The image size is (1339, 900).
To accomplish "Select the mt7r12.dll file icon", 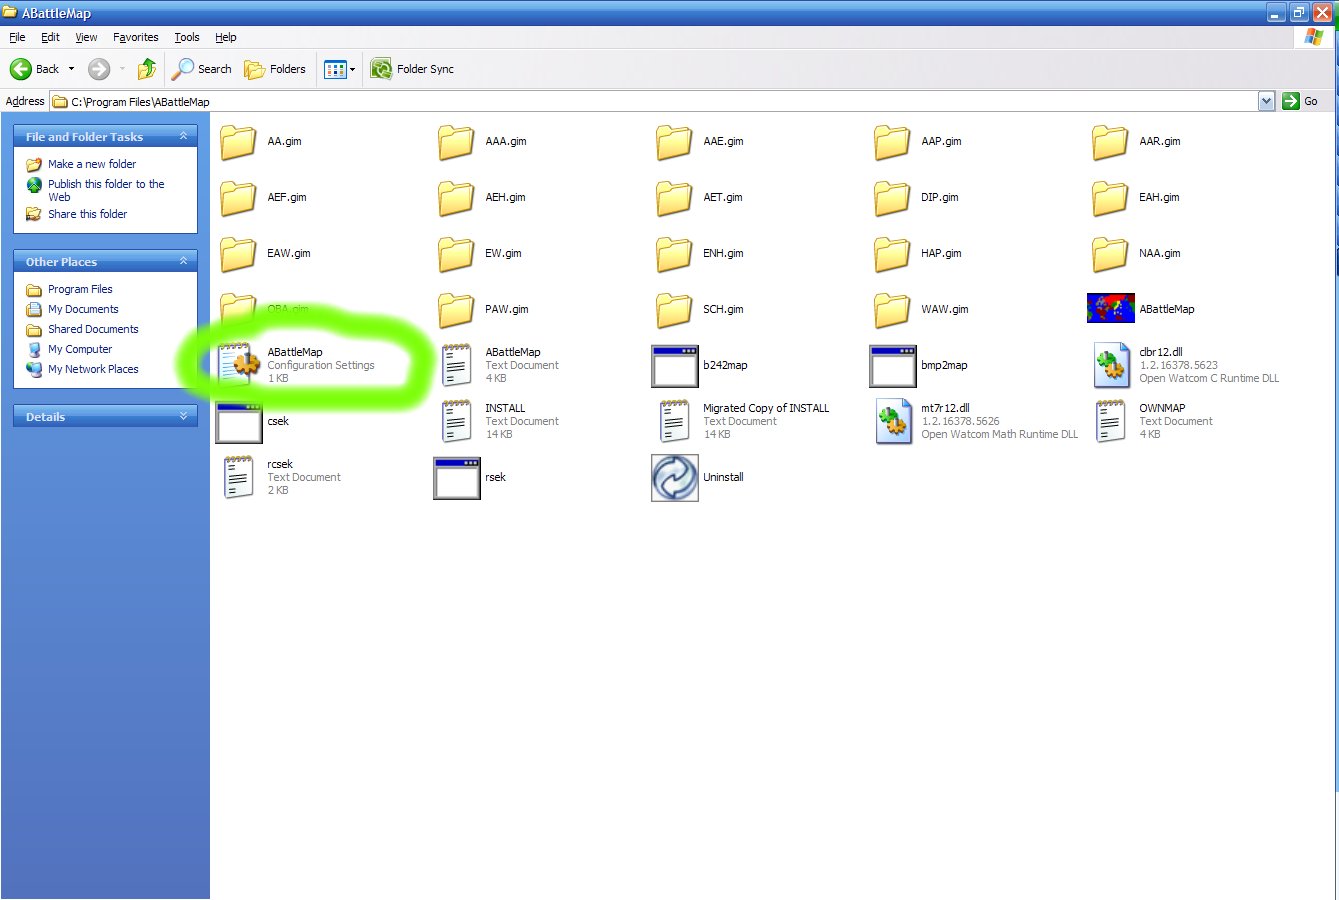I will click(x=893, y=421).
